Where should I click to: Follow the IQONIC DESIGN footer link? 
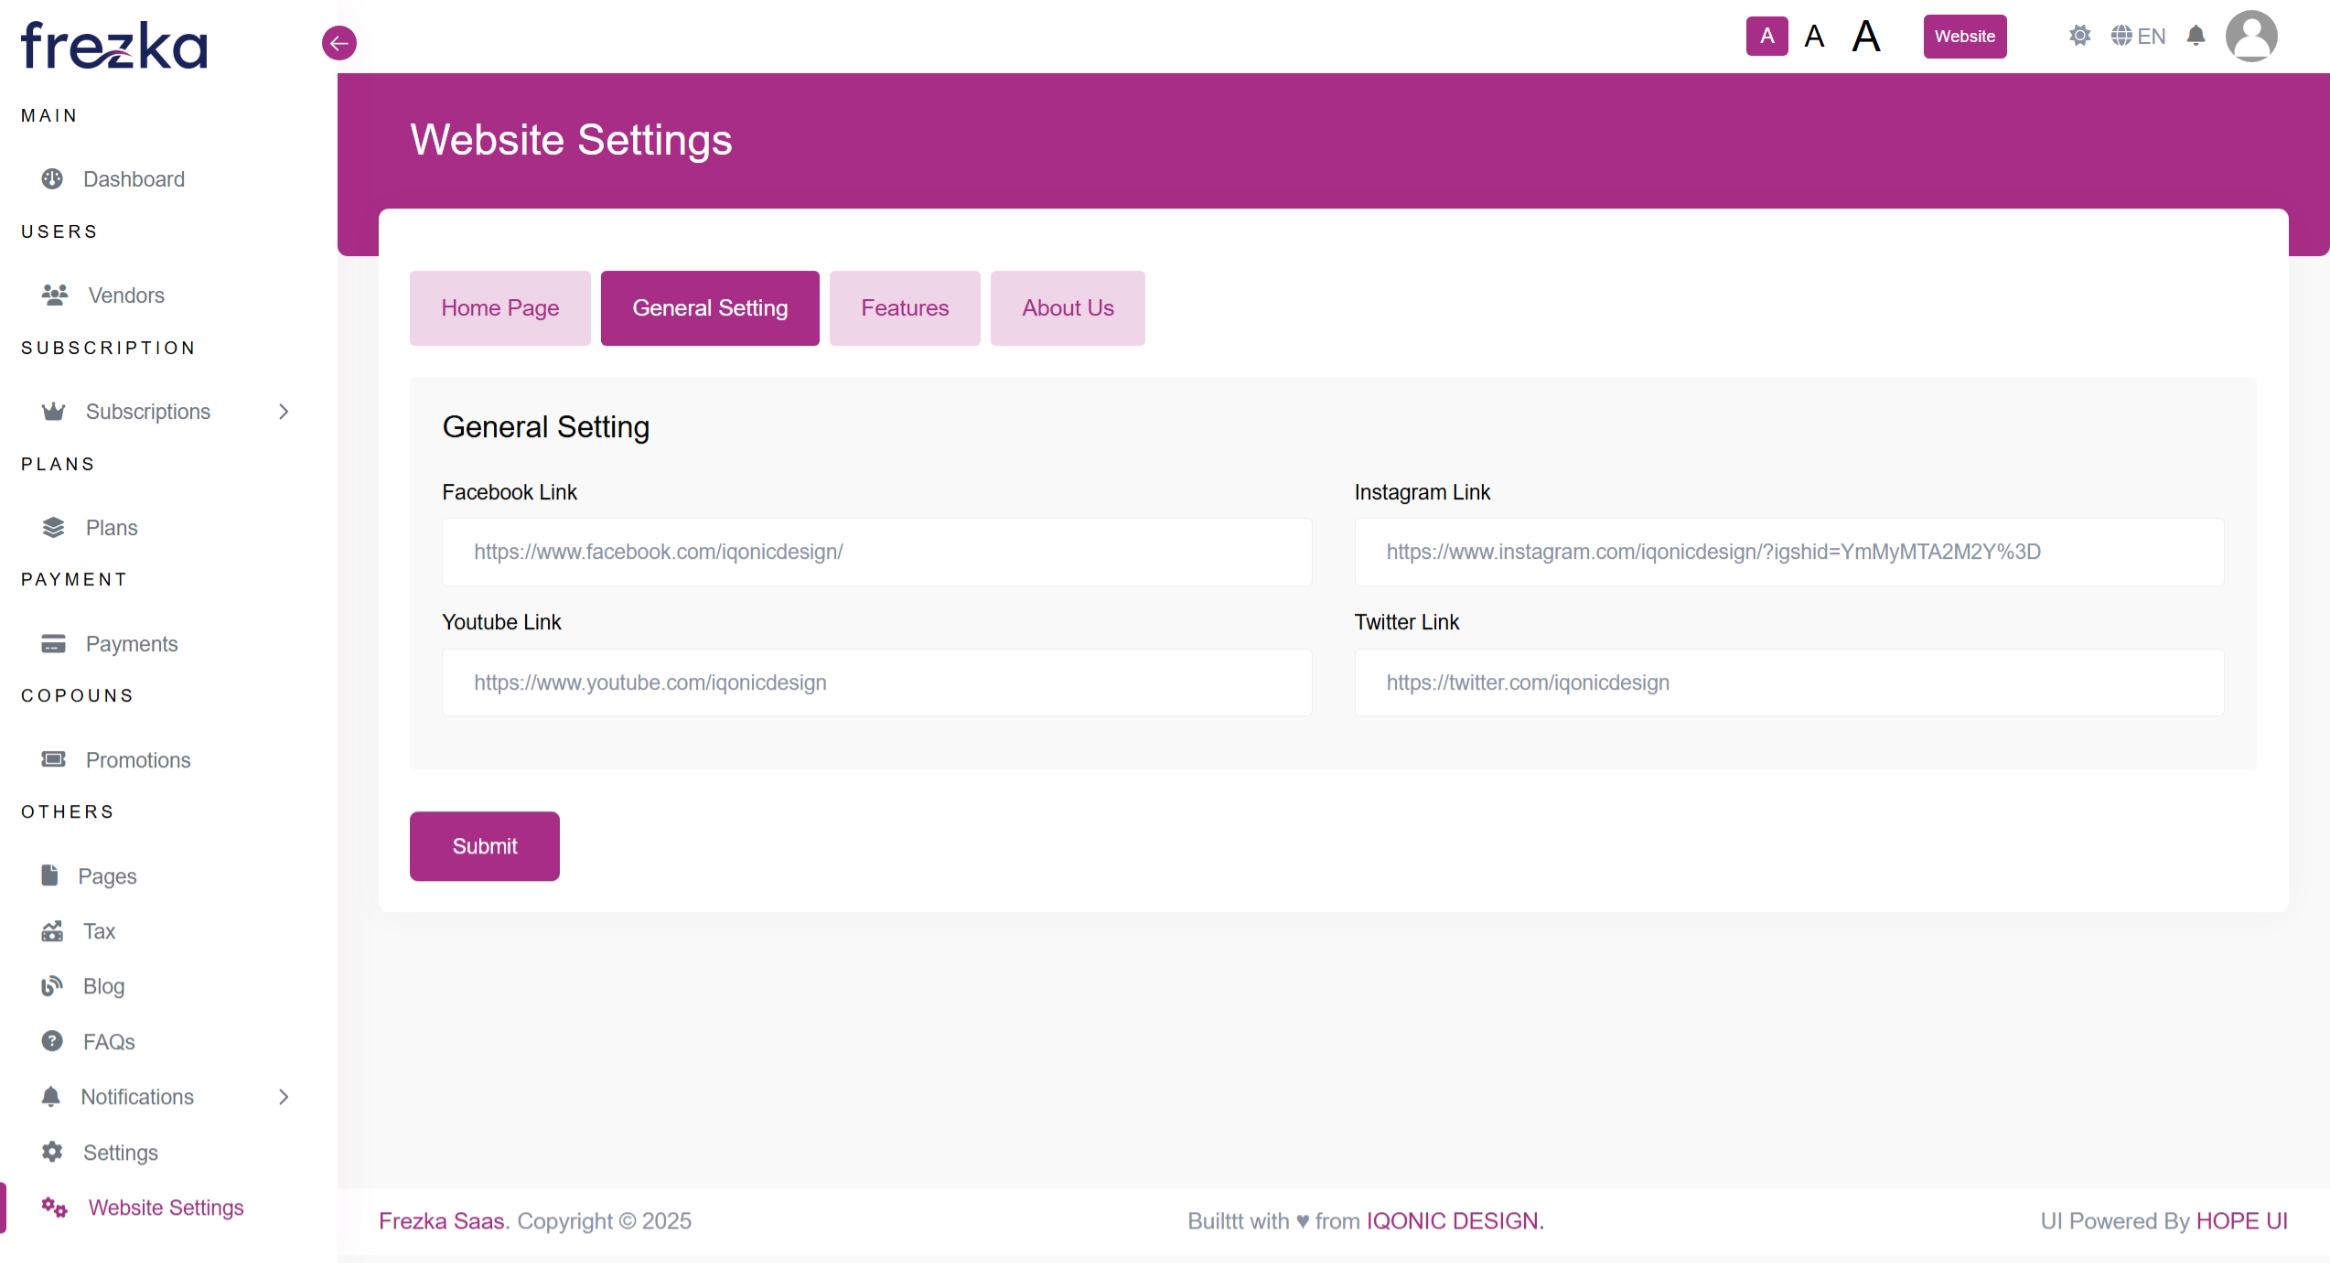(1454, 1221)
